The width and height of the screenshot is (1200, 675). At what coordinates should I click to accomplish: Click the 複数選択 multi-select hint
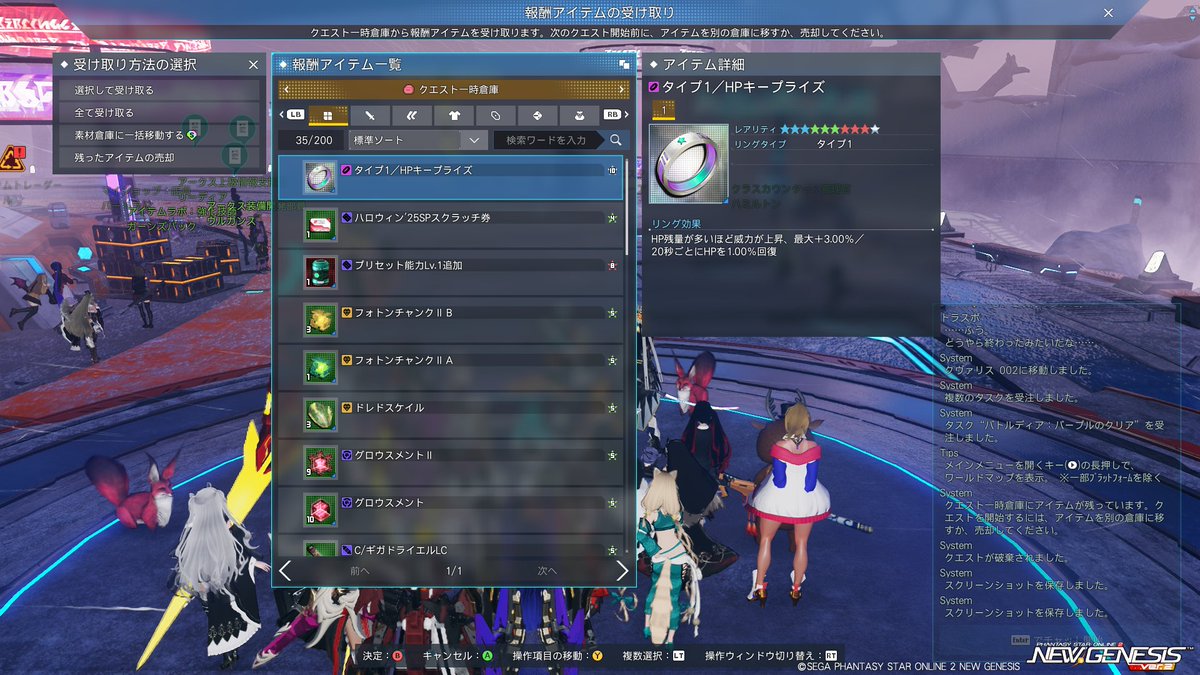pos(652,656)
